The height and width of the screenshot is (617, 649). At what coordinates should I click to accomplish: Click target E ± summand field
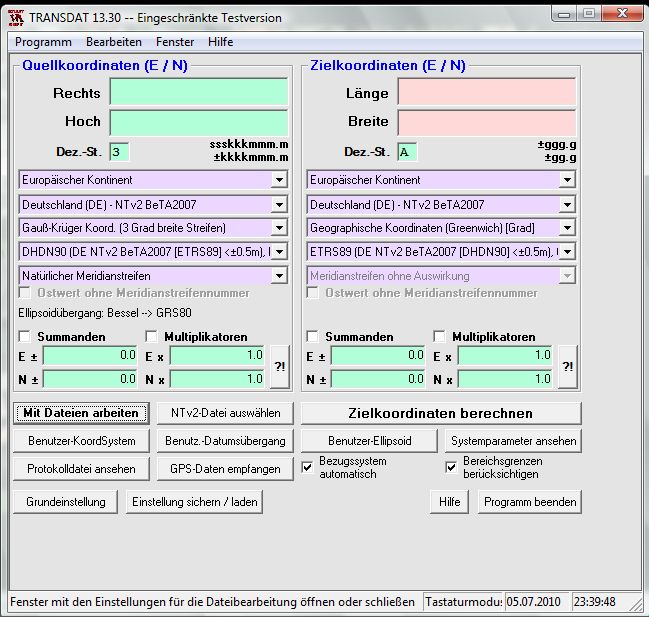pos(378,355)
